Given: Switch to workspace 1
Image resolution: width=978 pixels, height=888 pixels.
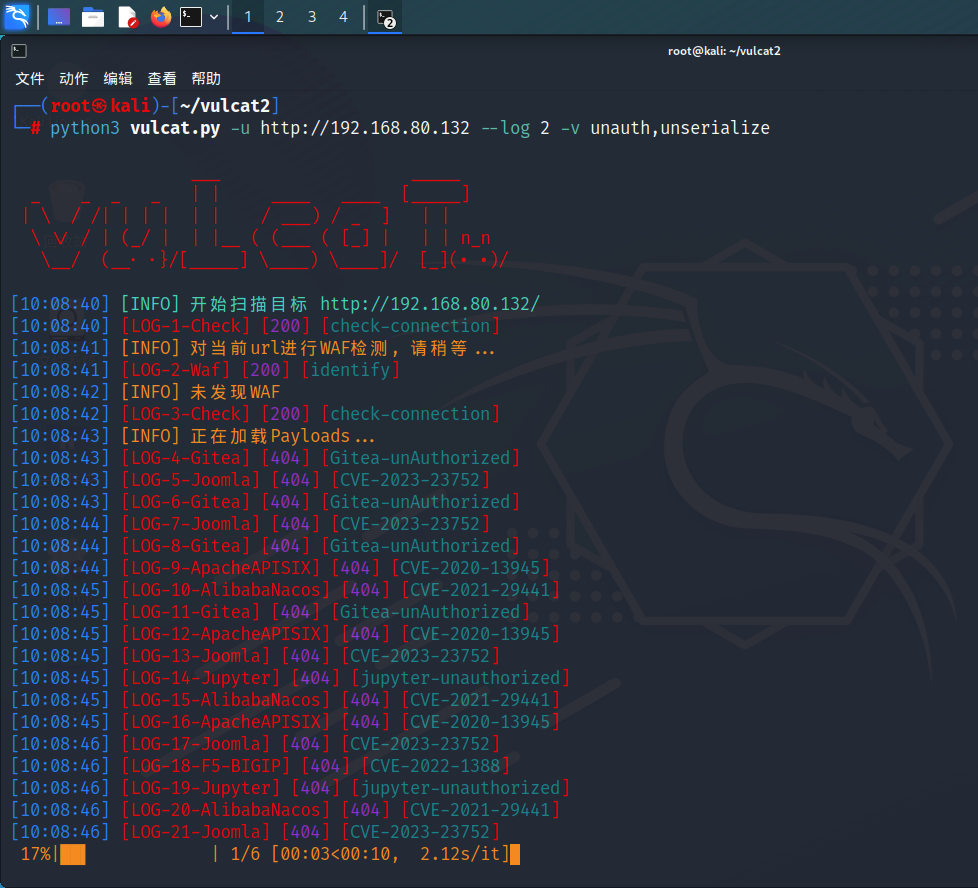Looking at the screenshot, I should tap(248, 17).
